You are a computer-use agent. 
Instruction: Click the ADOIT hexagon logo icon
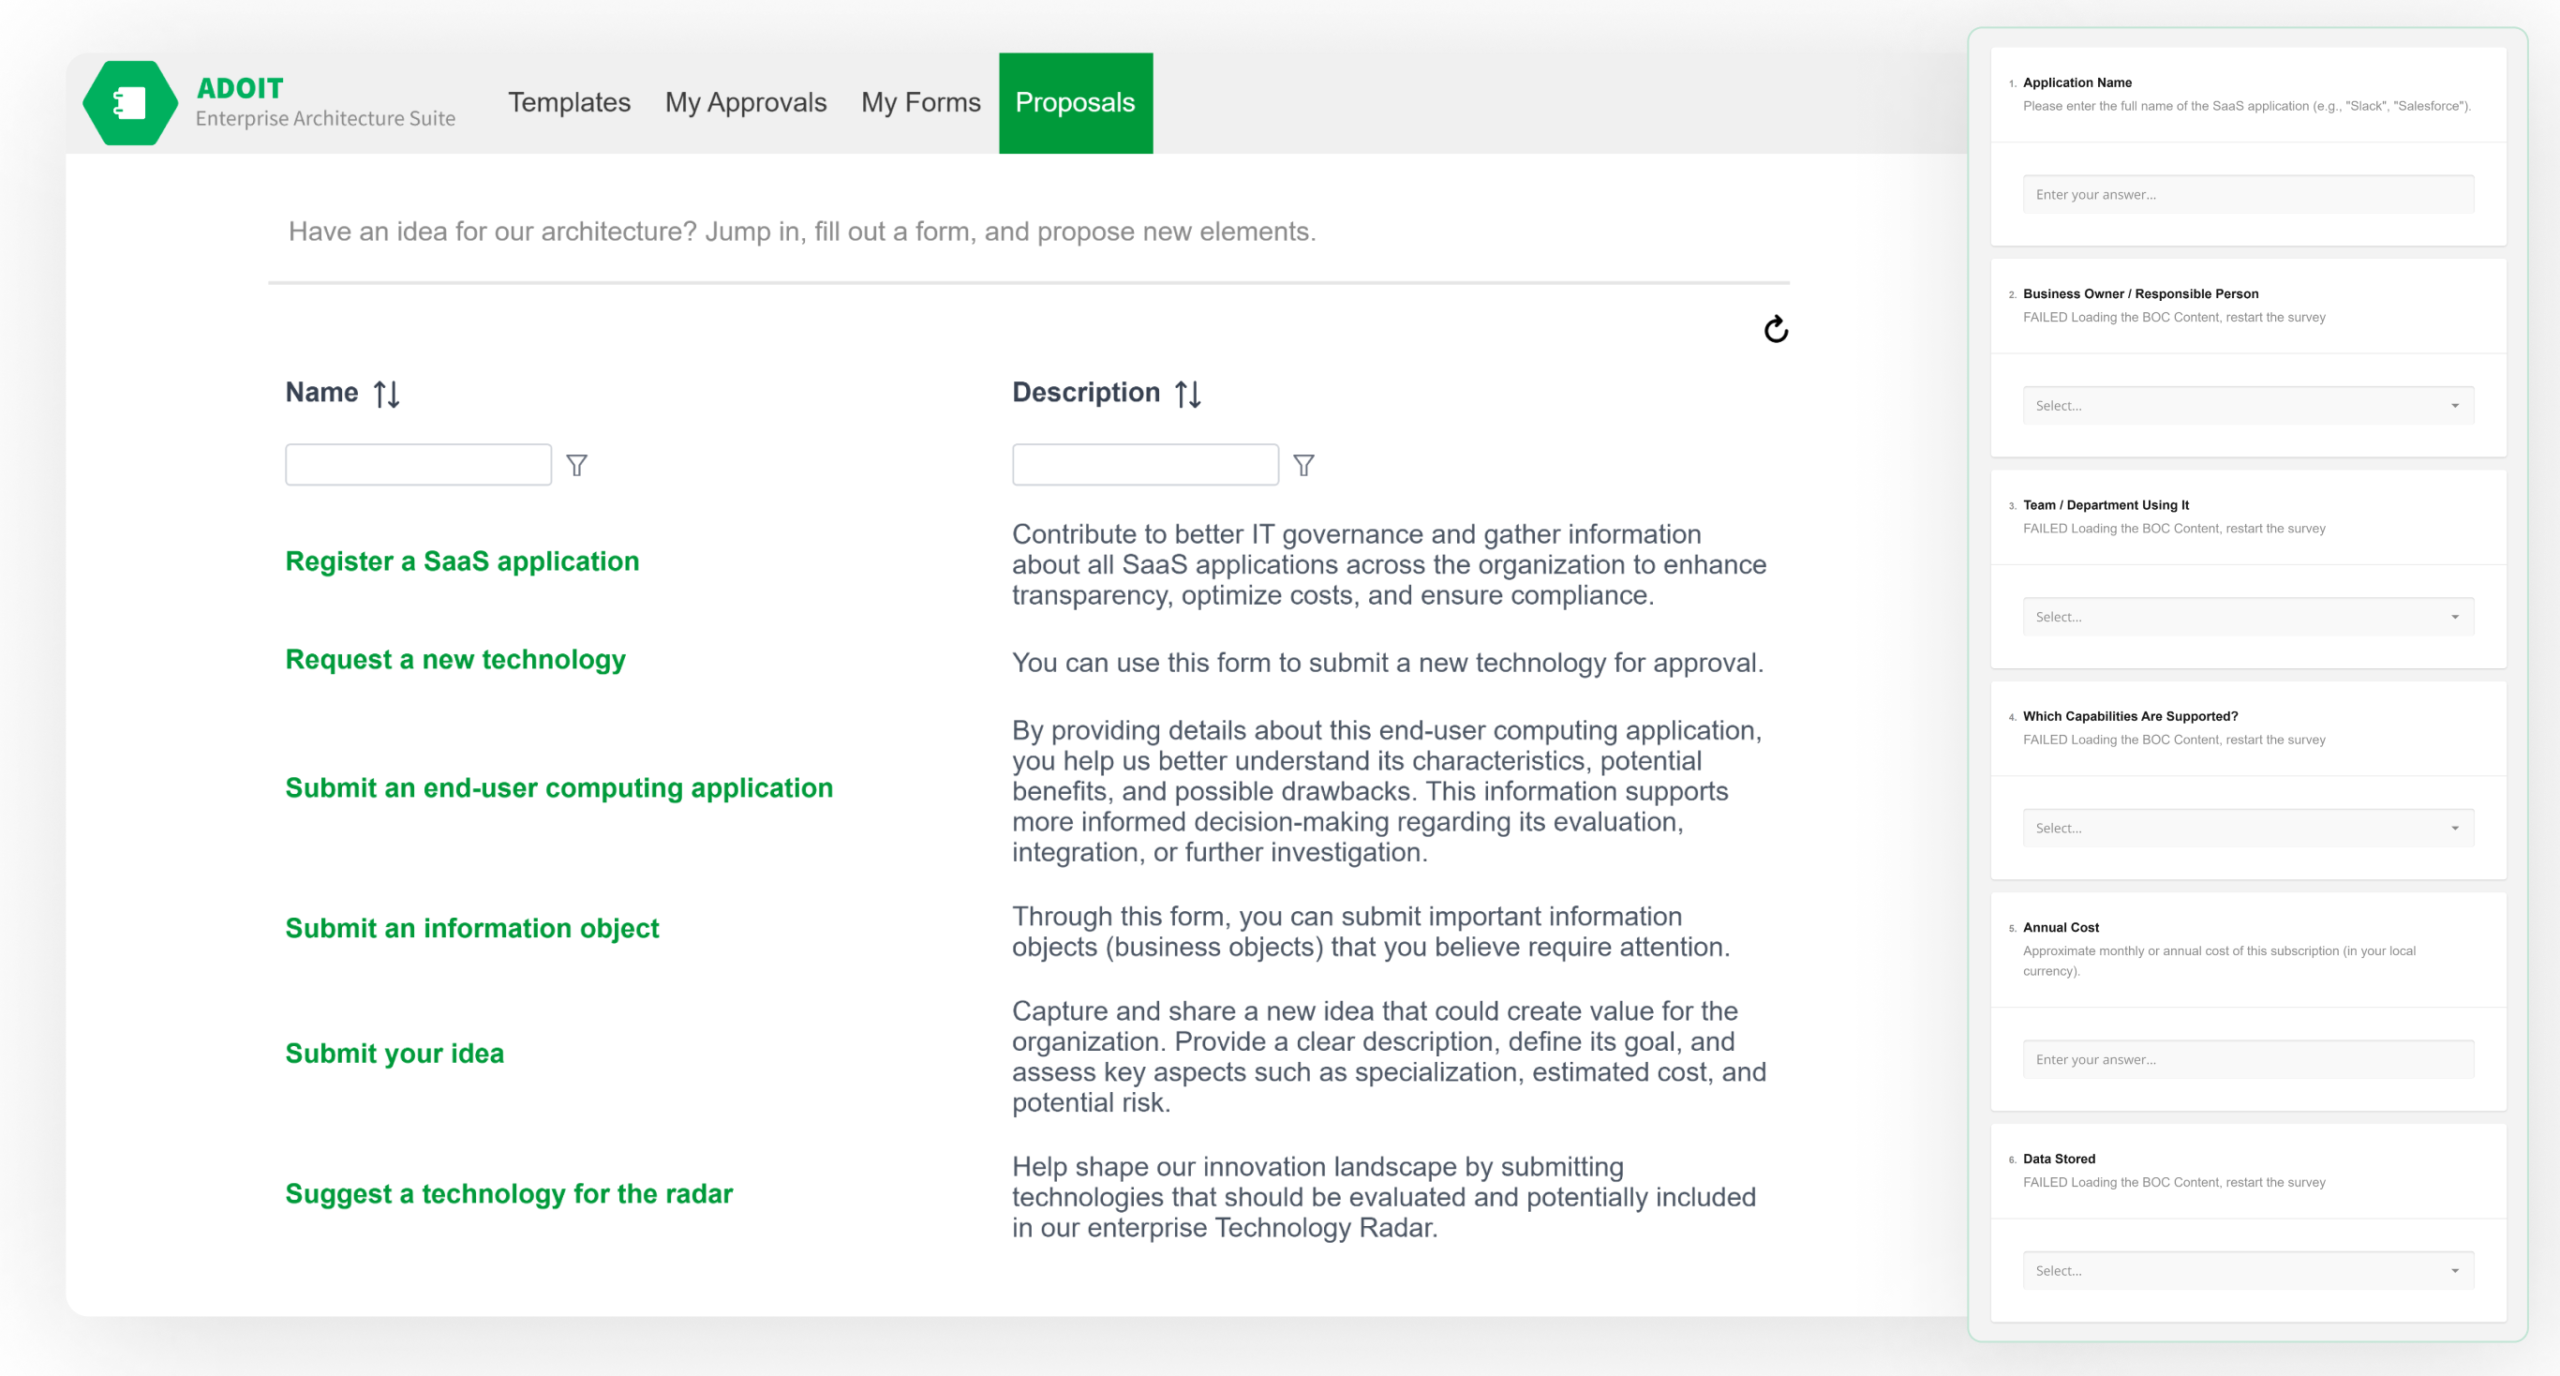130,103
